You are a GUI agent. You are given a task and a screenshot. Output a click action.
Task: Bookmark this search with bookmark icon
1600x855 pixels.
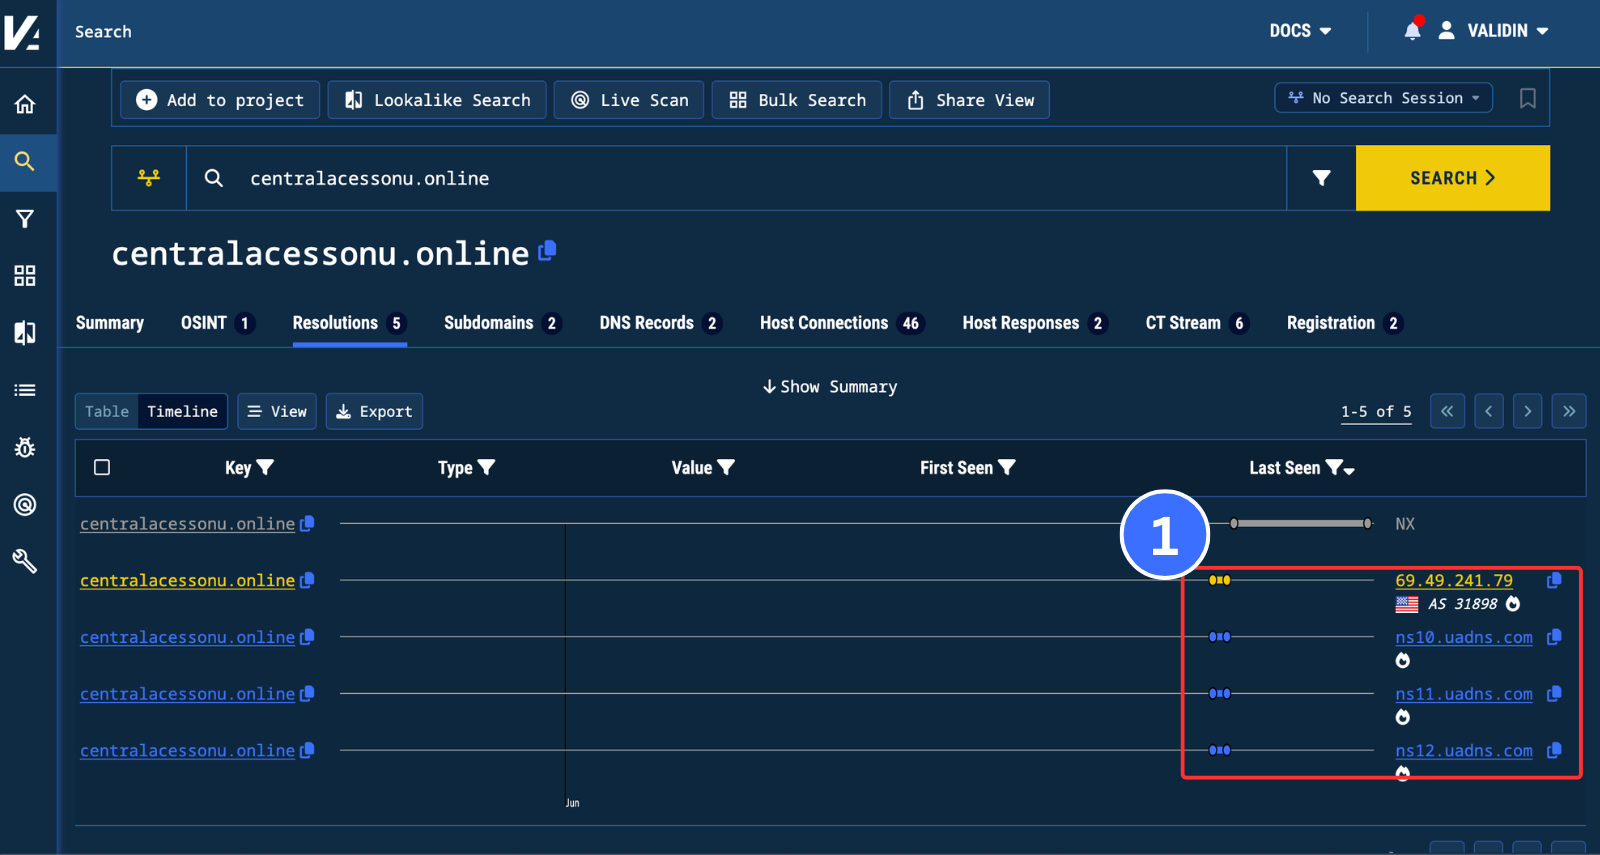coord(1527,98)
